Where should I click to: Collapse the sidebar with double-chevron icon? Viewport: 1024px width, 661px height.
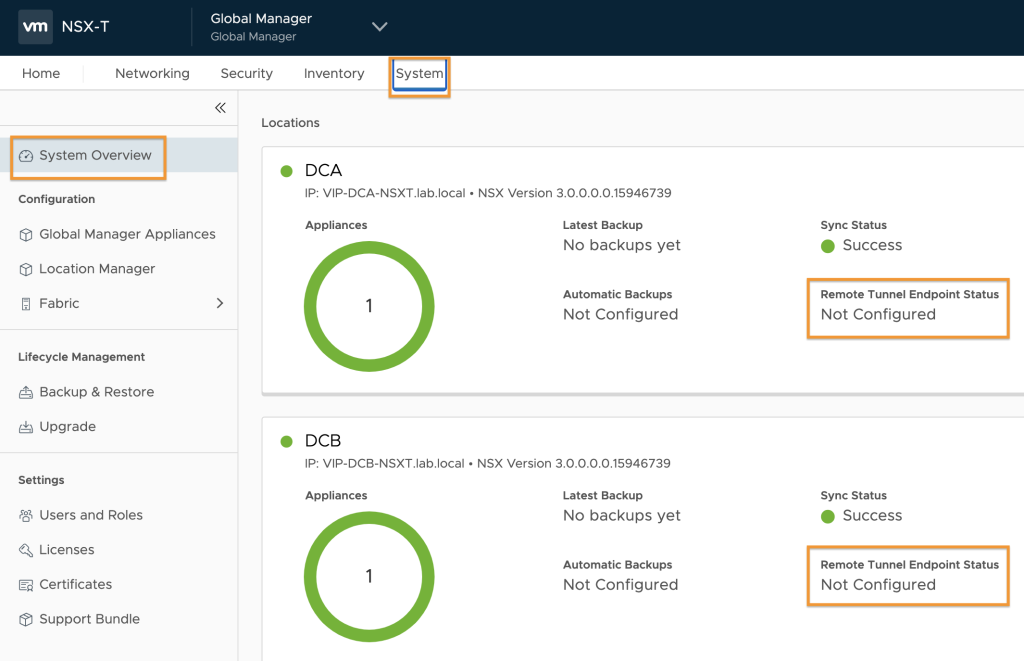[221, 108]
